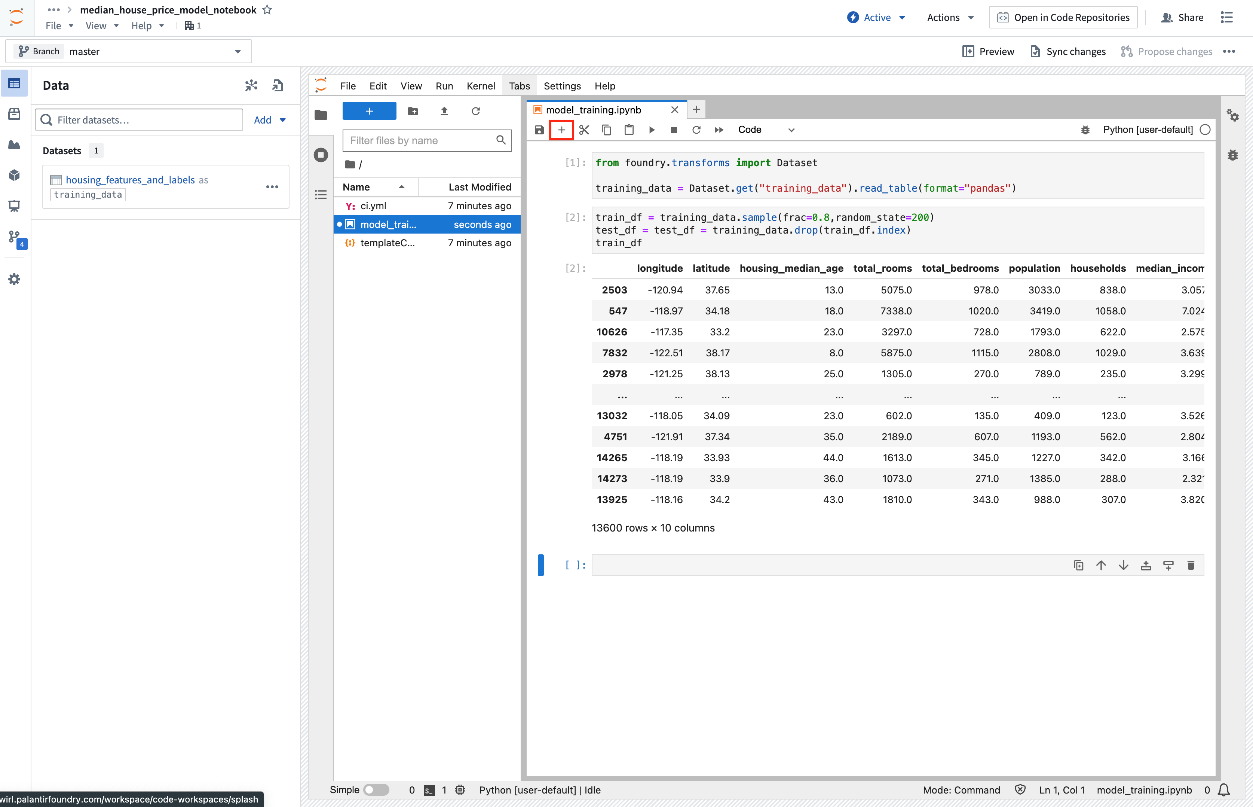Star the median_house_price_model_notebook title

[x=267, y=9]
